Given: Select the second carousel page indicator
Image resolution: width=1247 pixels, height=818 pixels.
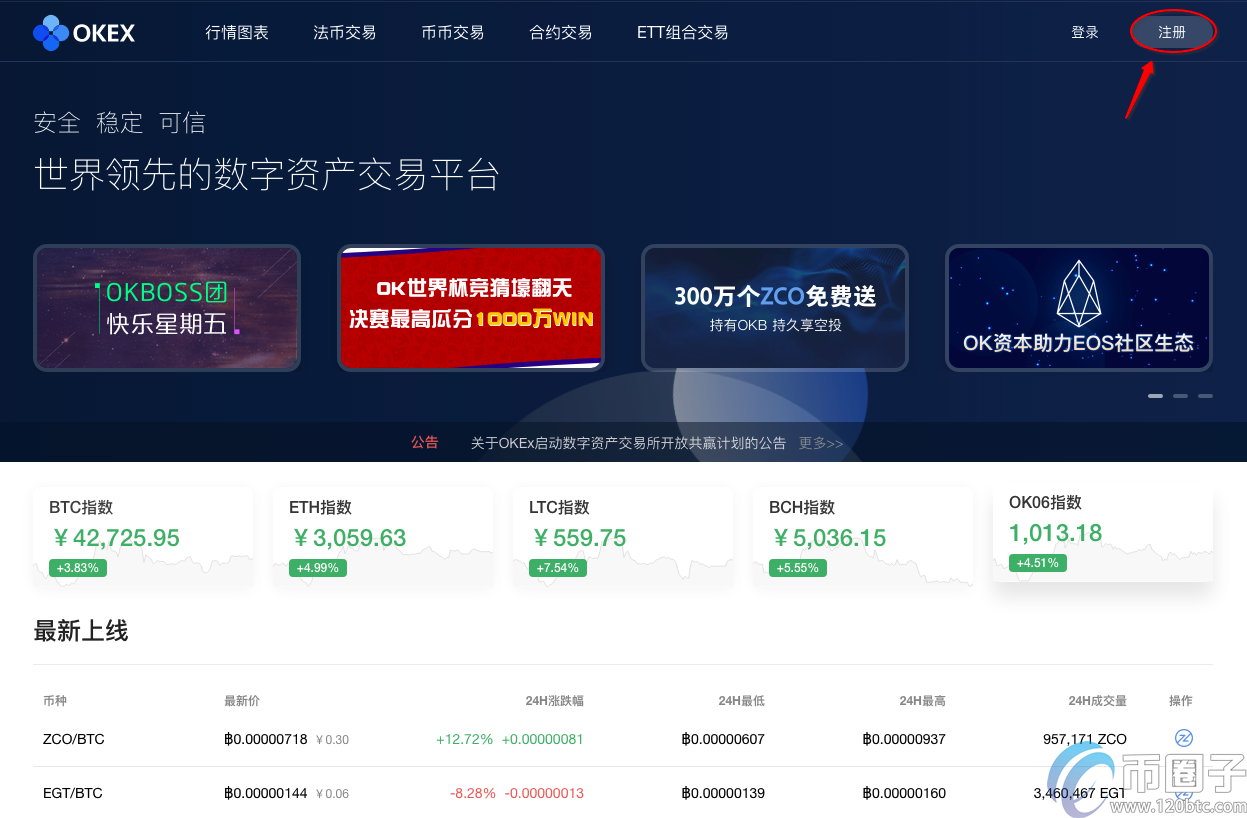Looking at the screenshot, I should pyautogui.click(x=1180, y=396).
